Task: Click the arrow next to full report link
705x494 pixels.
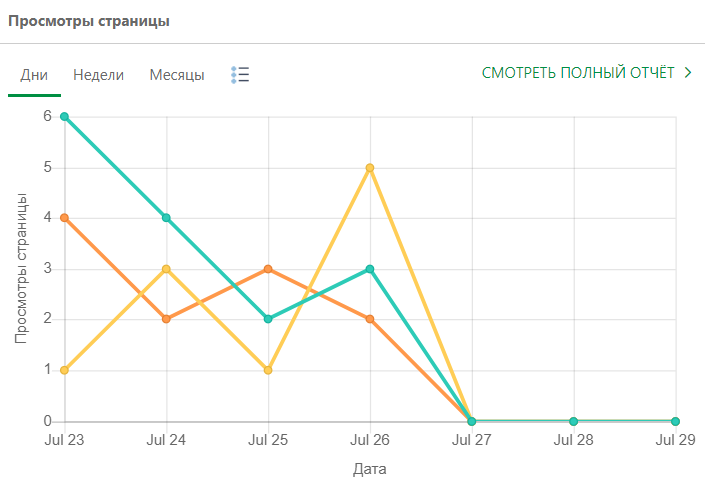Action: point(688,73)
